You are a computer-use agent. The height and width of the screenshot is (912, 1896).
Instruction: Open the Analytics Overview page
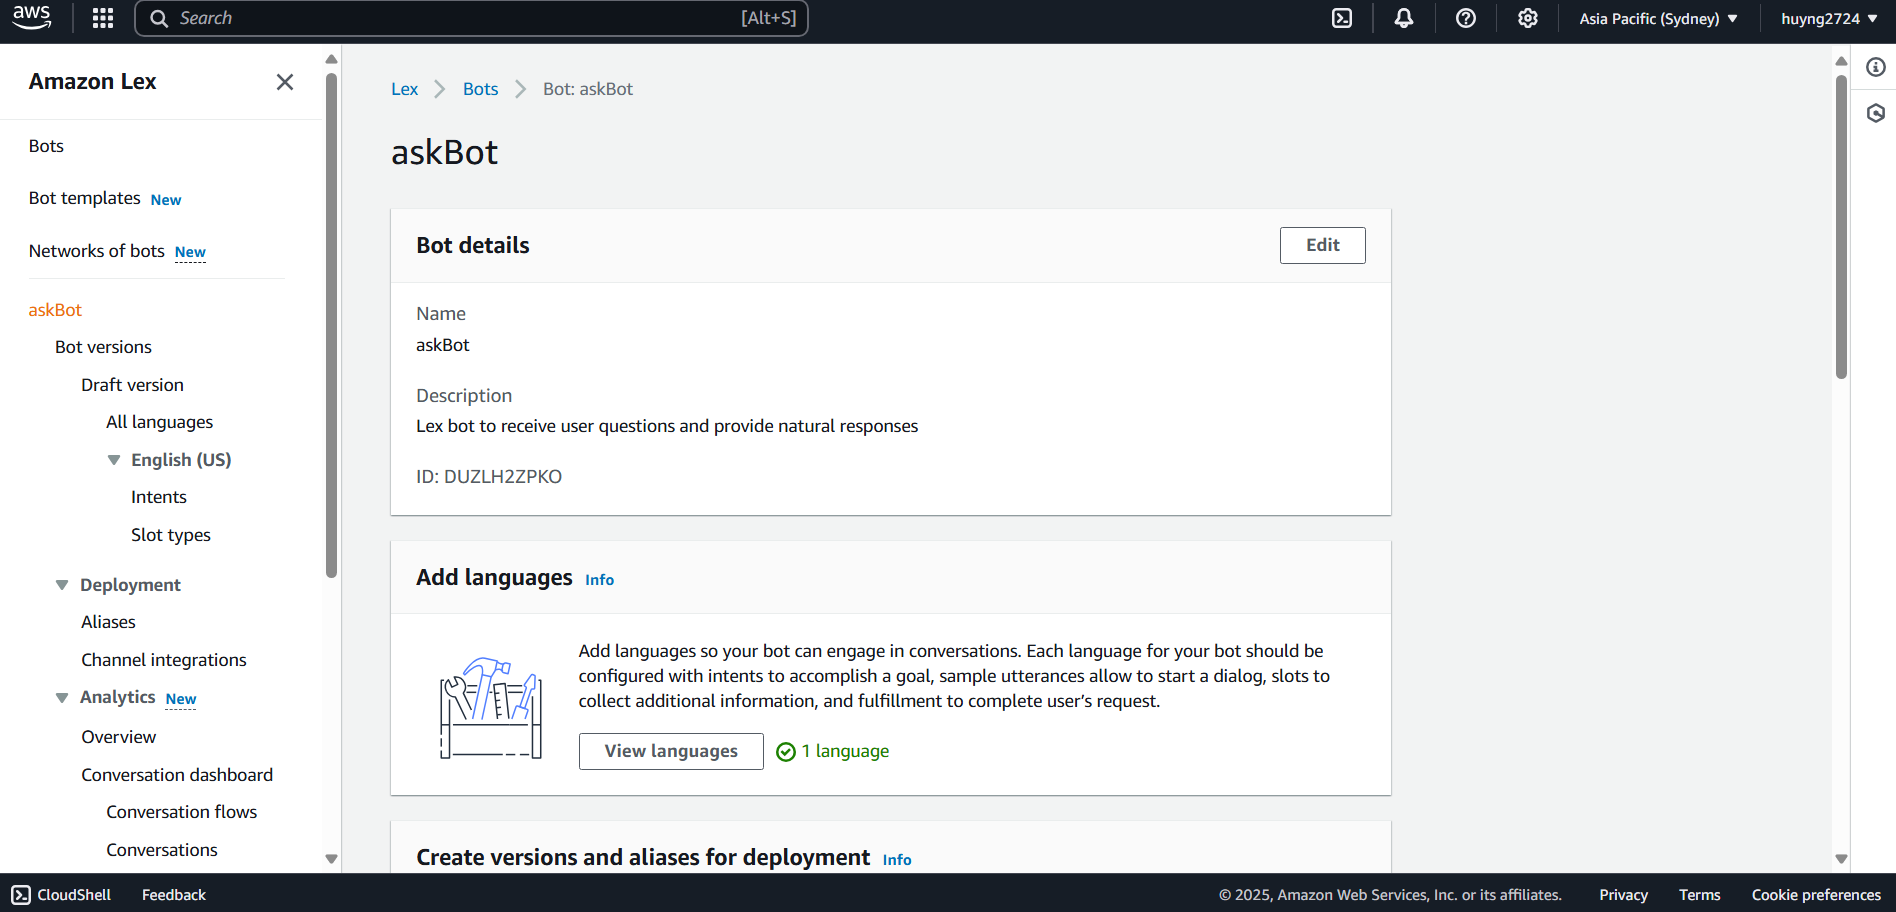[x=118, y=737]
